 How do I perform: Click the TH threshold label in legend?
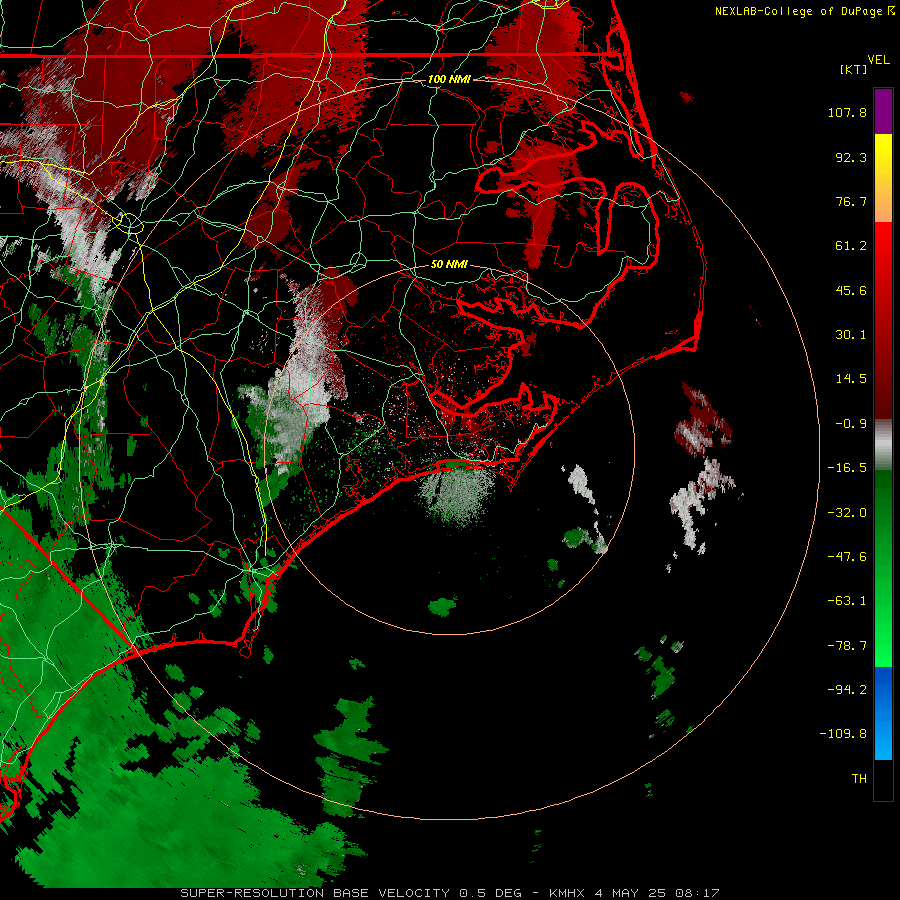coord(859,779)
